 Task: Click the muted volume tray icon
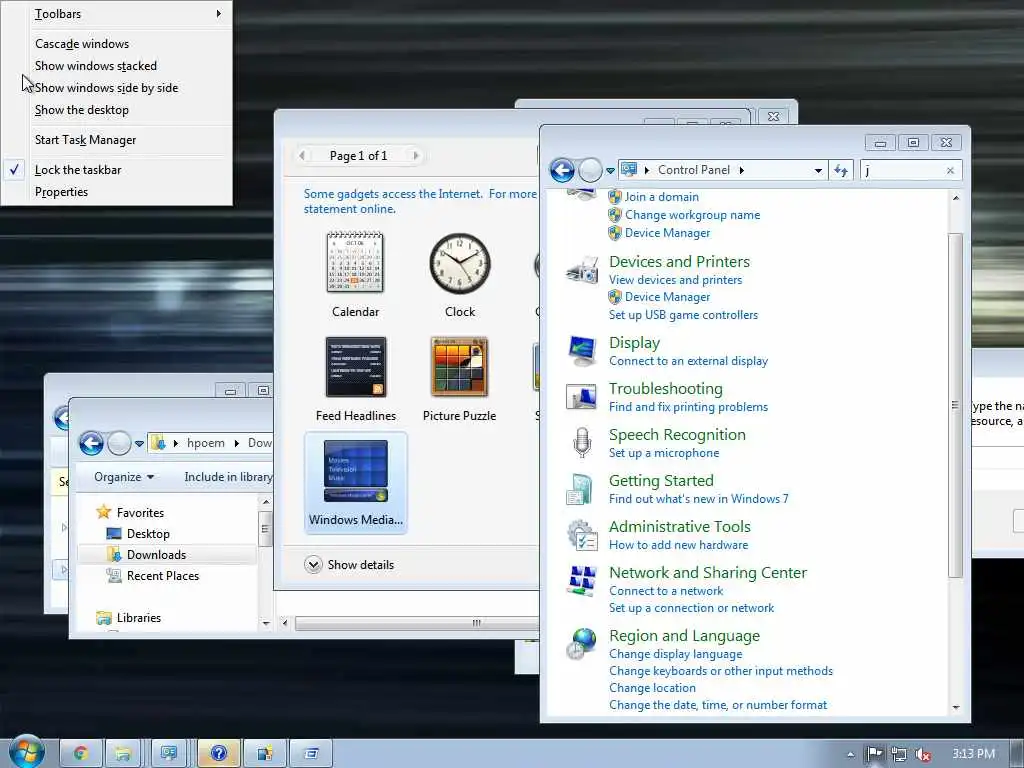pyautogui.click(x=923, y=754)
